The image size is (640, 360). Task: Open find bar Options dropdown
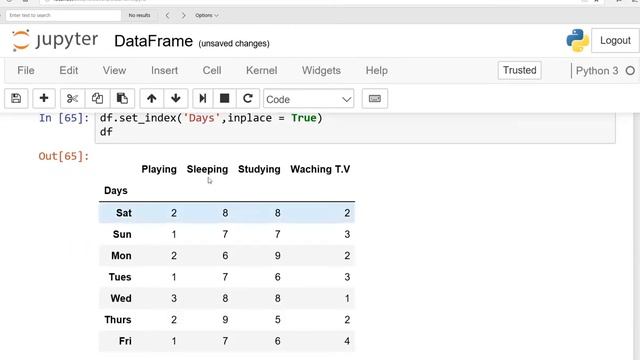tap(207, 16)
